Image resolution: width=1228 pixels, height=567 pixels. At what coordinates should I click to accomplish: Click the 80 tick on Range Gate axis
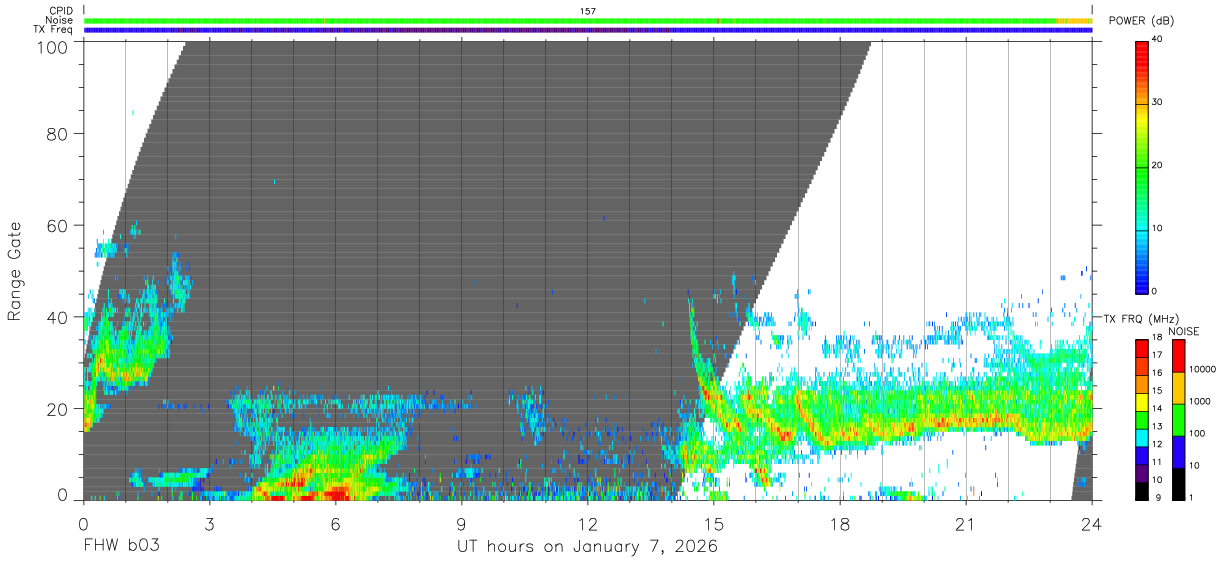(x=58, y=133)
